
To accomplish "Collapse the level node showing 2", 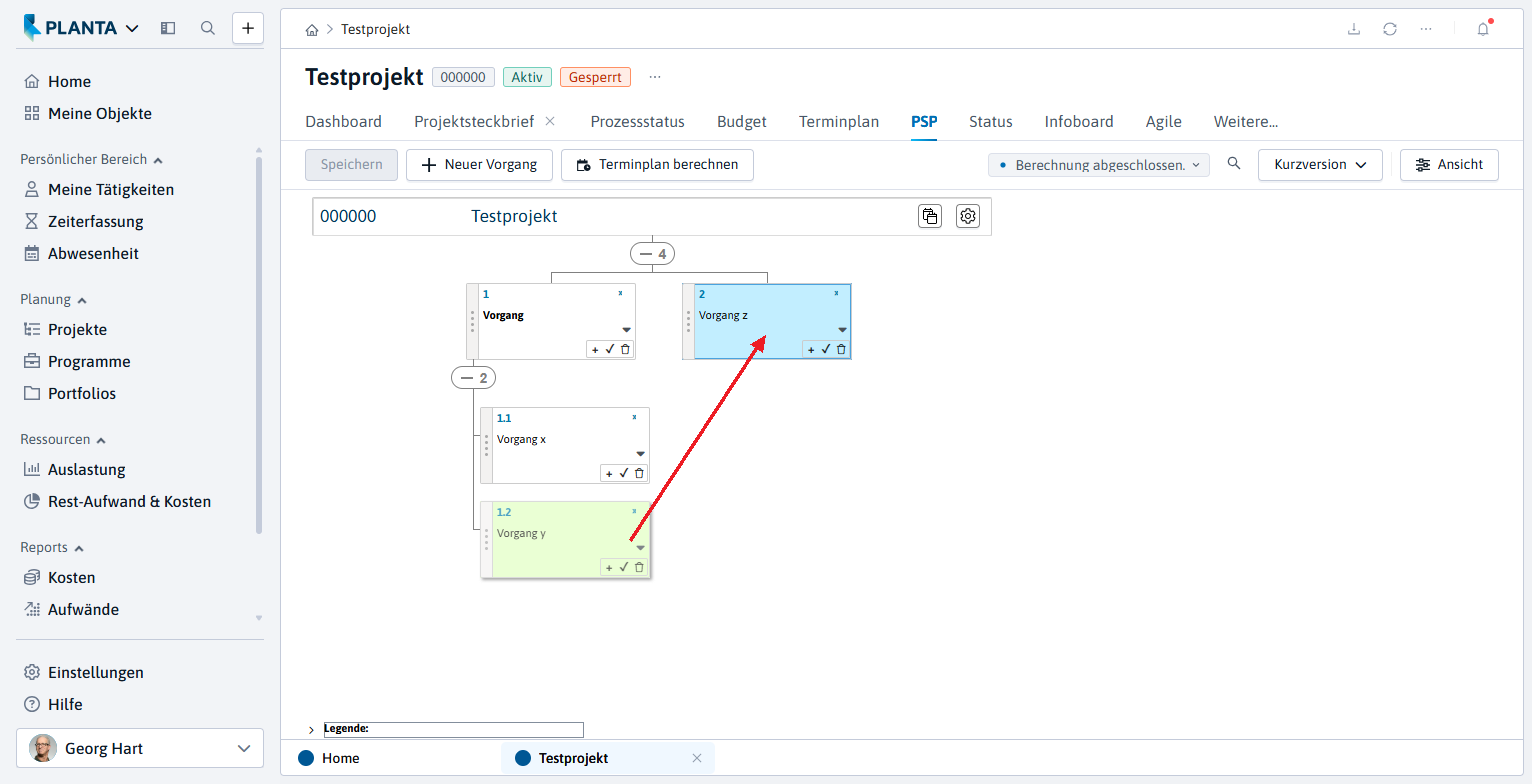I will 474,378.
